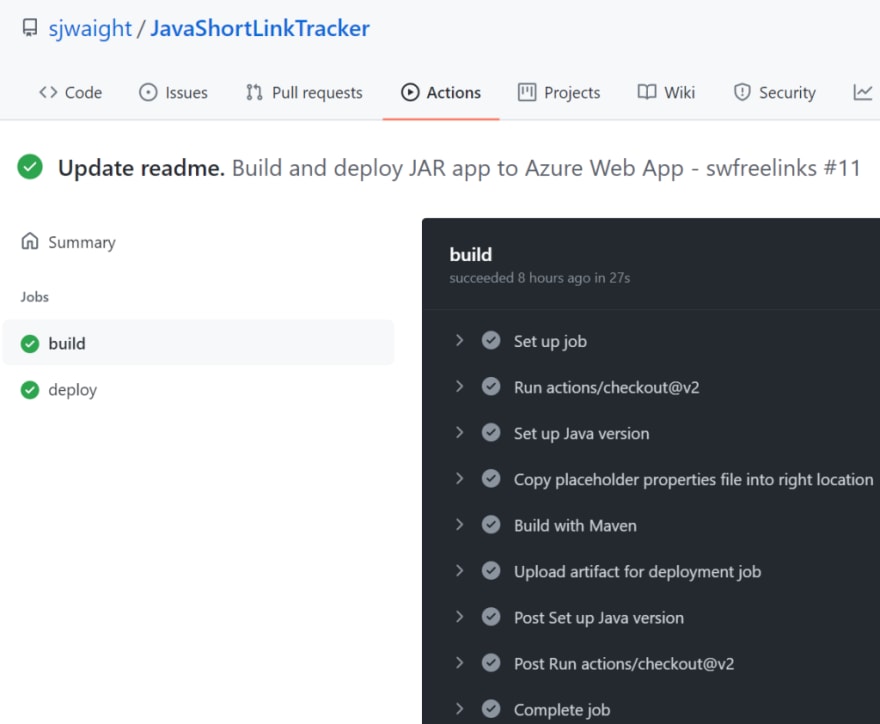880x724 pixels.
Task: Select the build job in sidebar
Action: [199, 343]
